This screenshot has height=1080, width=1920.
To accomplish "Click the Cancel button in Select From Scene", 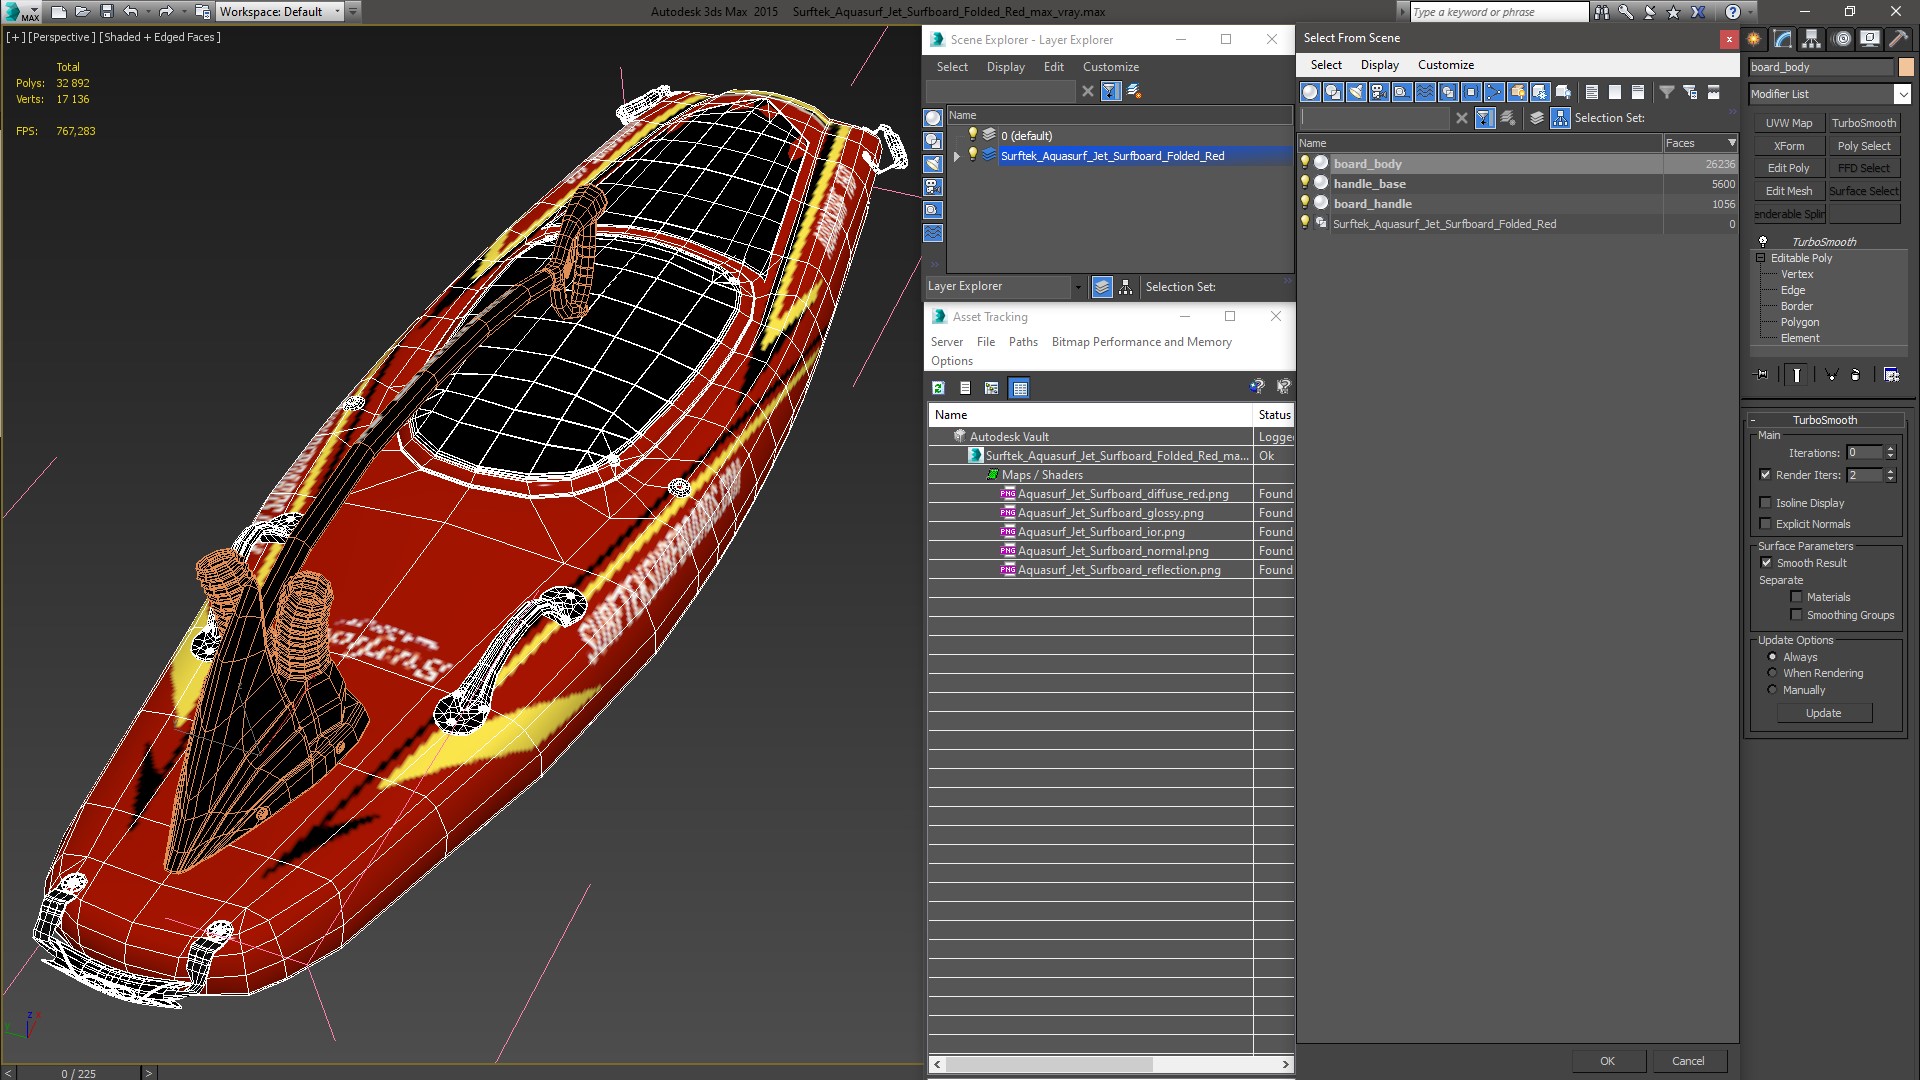I will [1688, 1061].
